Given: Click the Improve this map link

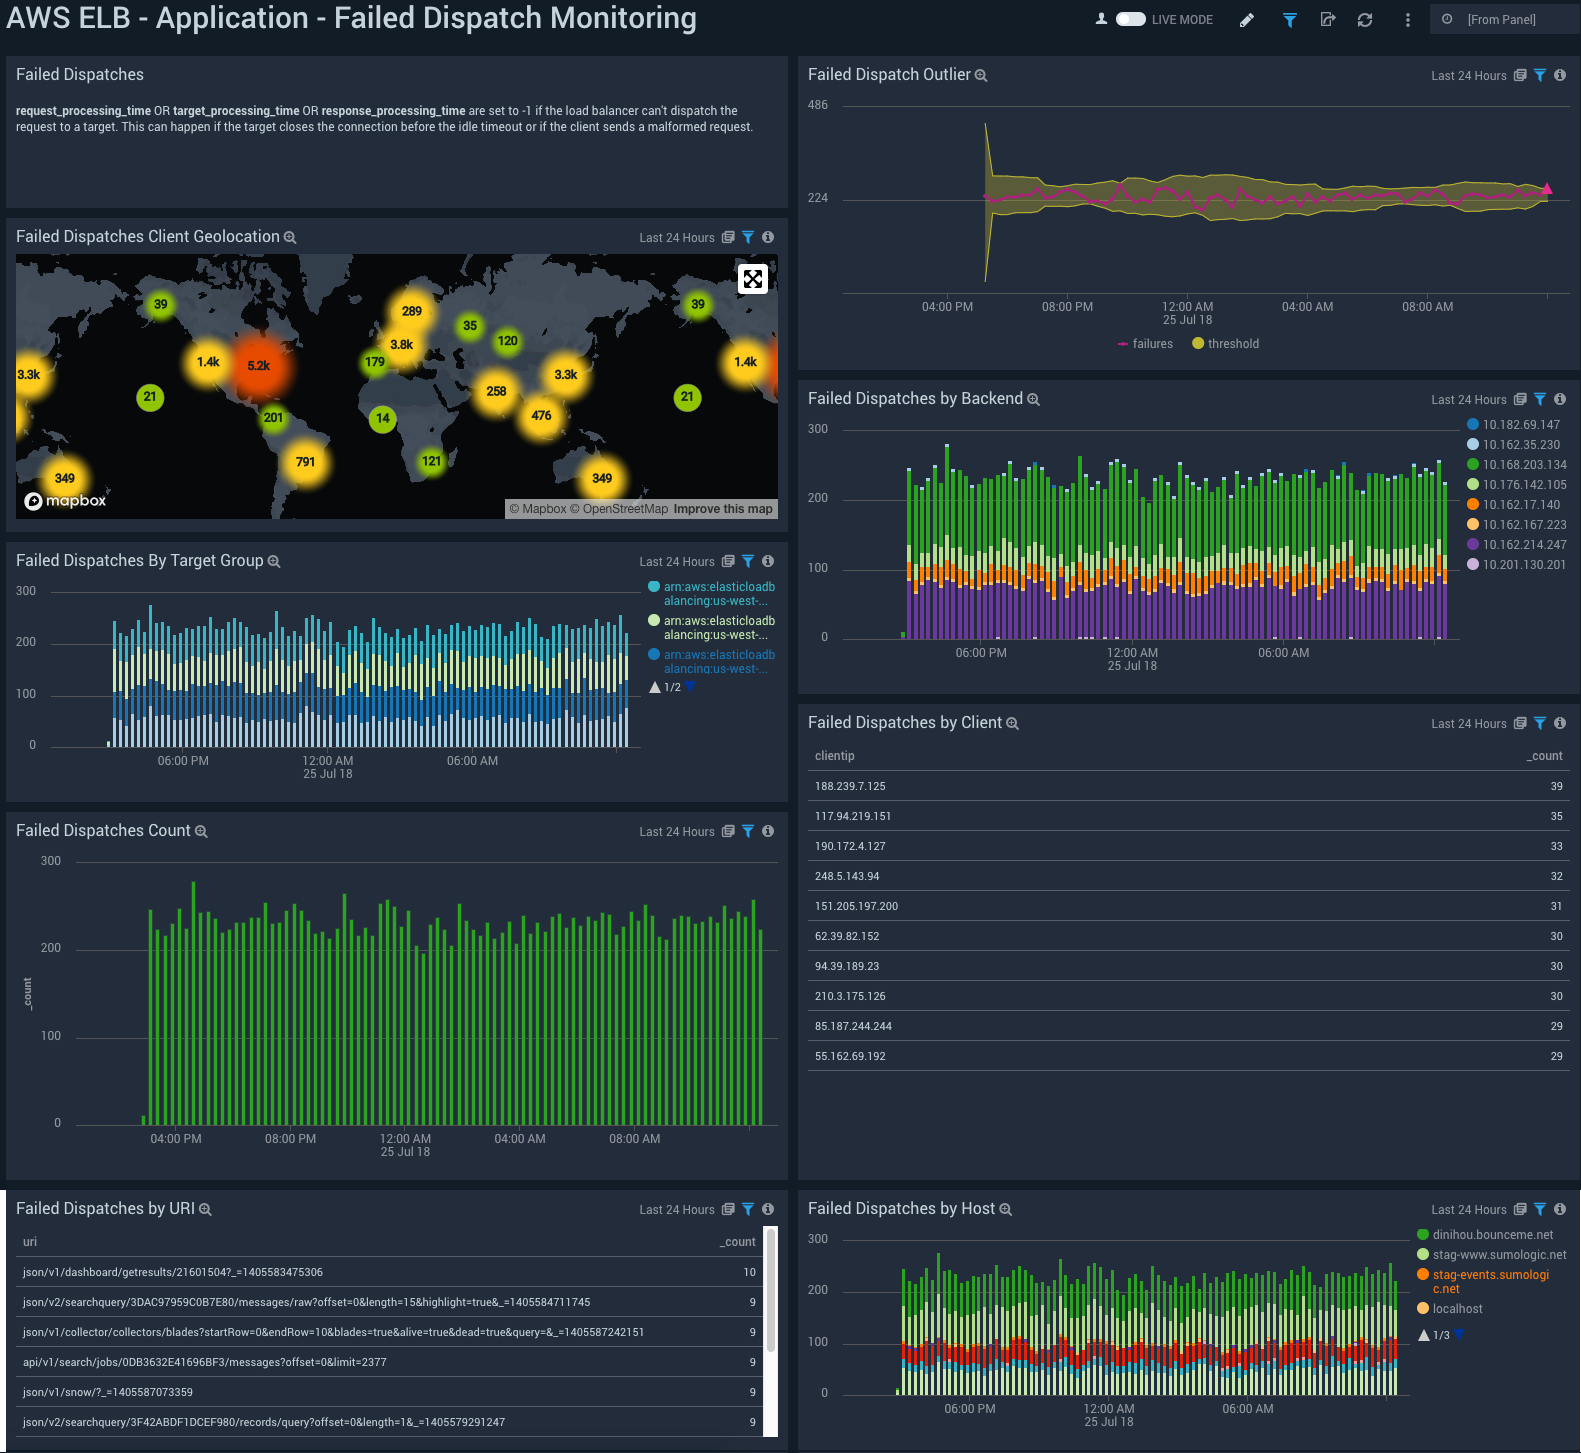Looking at the screenshot, I should tap(723, 509).
